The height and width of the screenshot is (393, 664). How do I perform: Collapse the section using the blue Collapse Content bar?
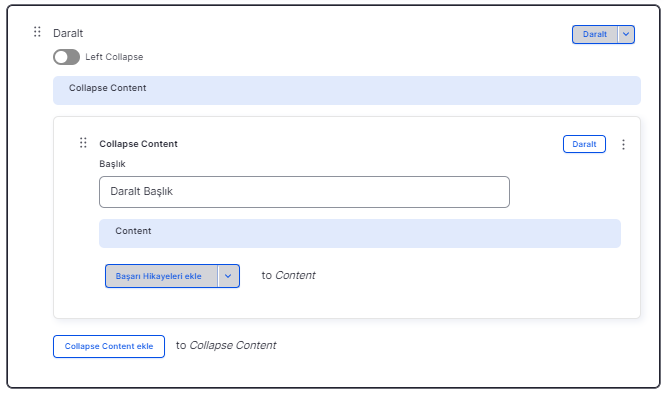pyautogui.click(x=347, y=90)
